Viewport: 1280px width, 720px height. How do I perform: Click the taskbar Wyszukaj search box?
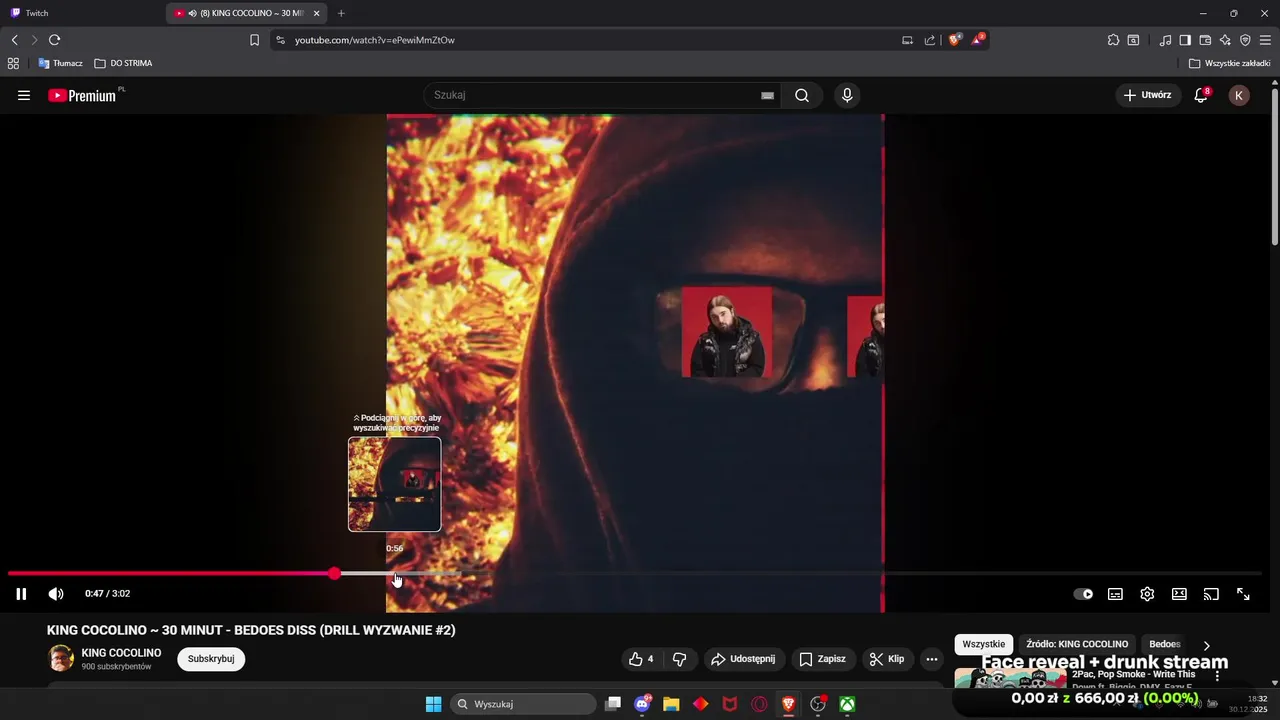pyautogui.click(x=523, y=704)
